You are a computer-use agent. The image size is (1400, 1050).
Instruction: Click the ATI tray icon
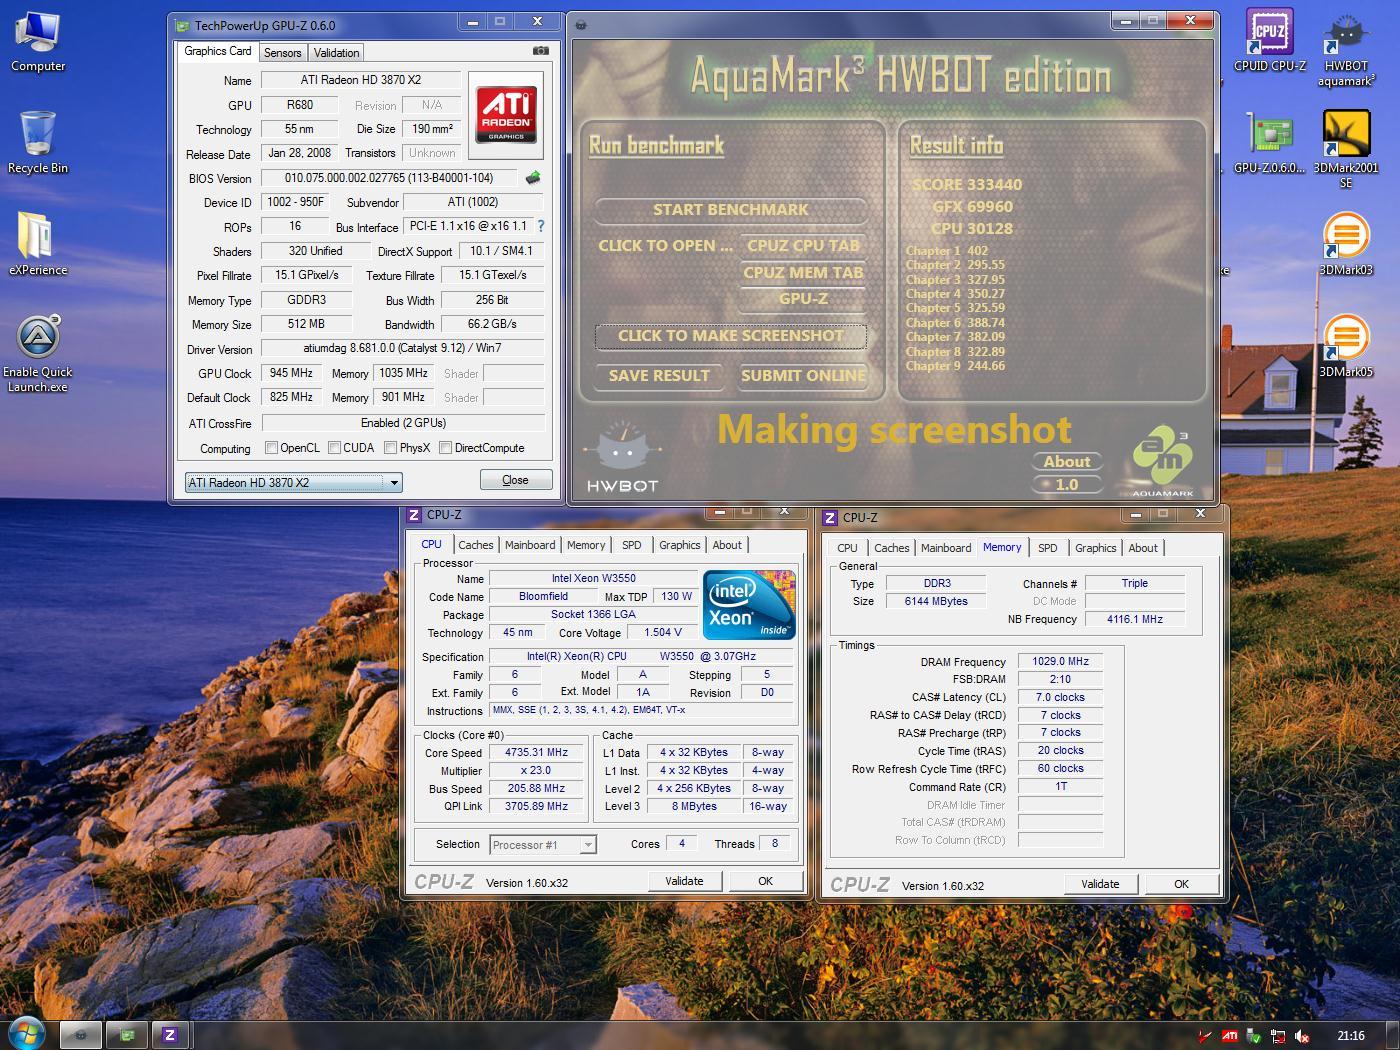point(1230,1036)
